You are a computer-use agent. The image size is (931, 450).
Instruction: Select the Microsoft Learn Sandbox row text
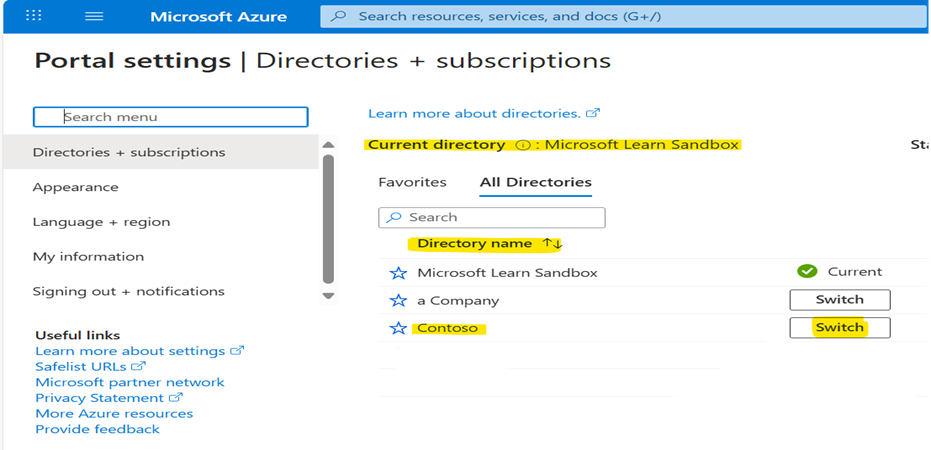[507, 273]
